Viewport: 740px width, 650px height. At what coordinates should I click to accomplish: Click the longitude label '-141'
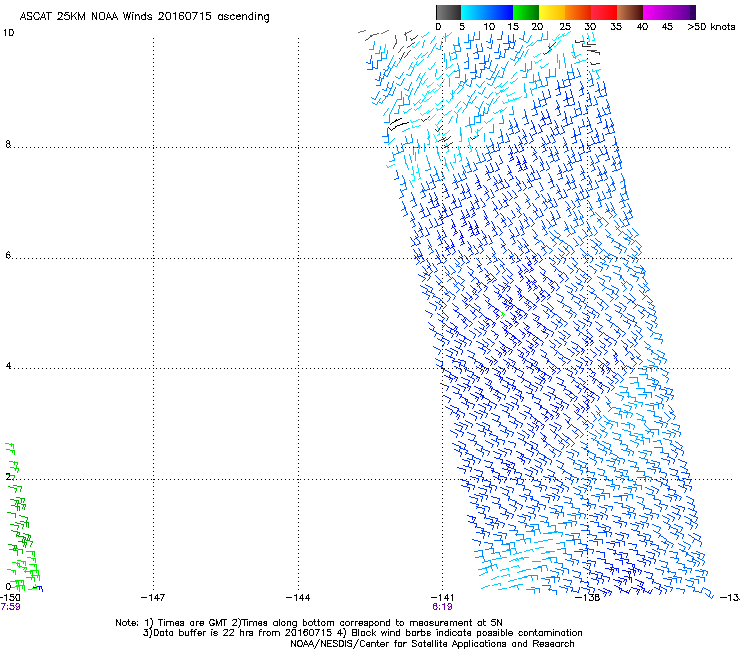[x=442, y=598]
